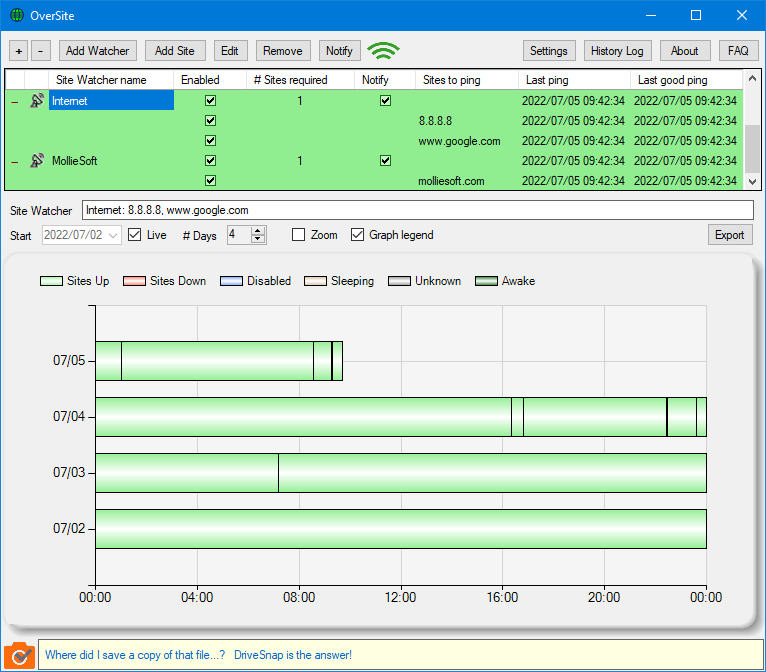The image size is (766, 672).
Task: Open the Start date dropdown
Action: tap(113, 235)
